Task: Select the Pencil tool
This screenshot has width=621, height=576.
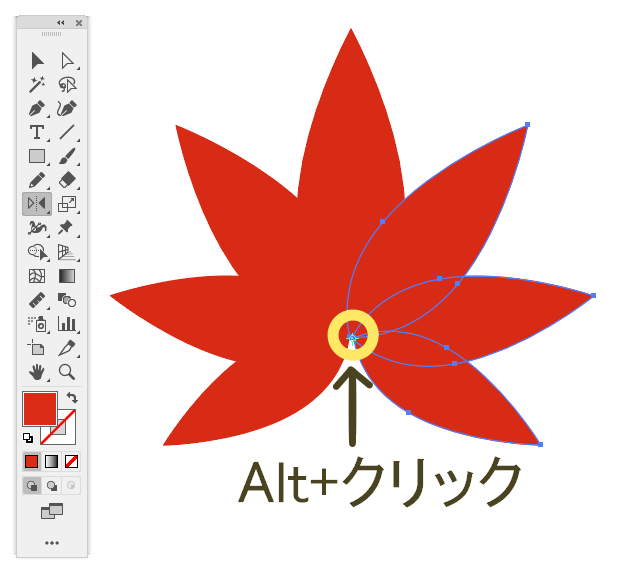Action: click(37, 180)
